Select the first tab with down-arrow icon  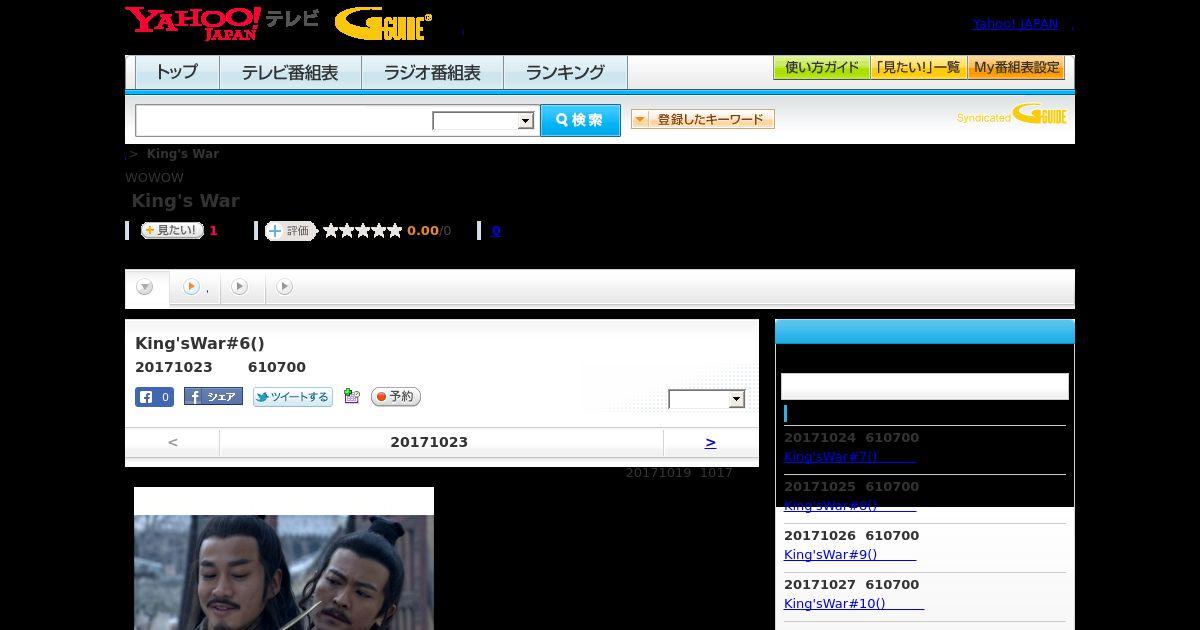(x=146, y=288)
